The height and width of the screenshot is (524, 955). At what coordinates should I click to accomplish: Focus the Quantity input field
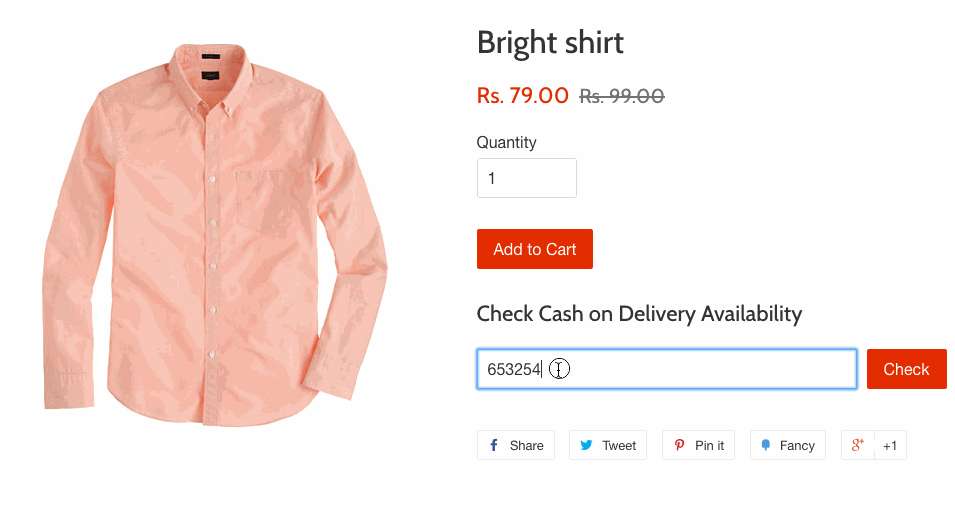click(527, 178)
